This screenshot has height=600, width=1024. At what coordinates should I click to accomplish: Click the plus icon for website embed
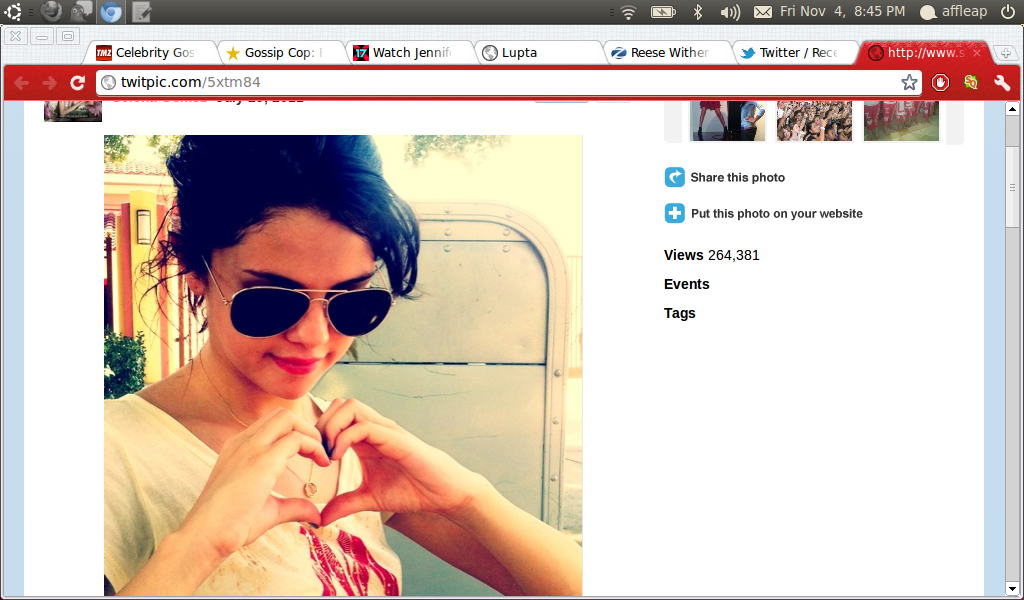click(x=675, y=213)
